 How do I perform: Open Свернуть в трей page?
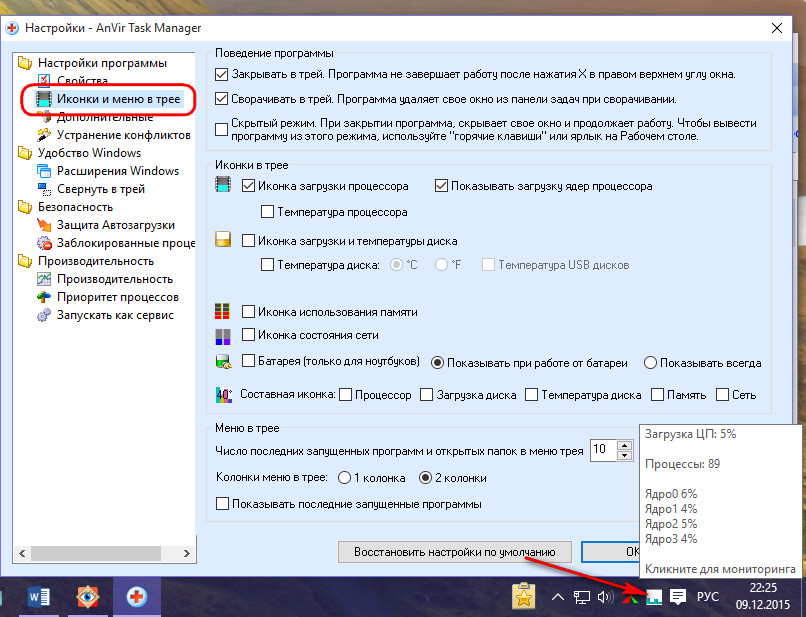point(101,189)
